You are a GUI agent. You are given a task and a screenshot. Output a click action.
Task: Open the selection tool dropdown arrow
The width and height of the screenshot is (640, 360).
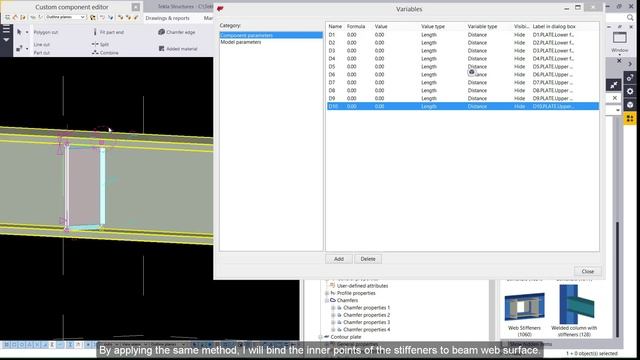(x=27, y=32)
